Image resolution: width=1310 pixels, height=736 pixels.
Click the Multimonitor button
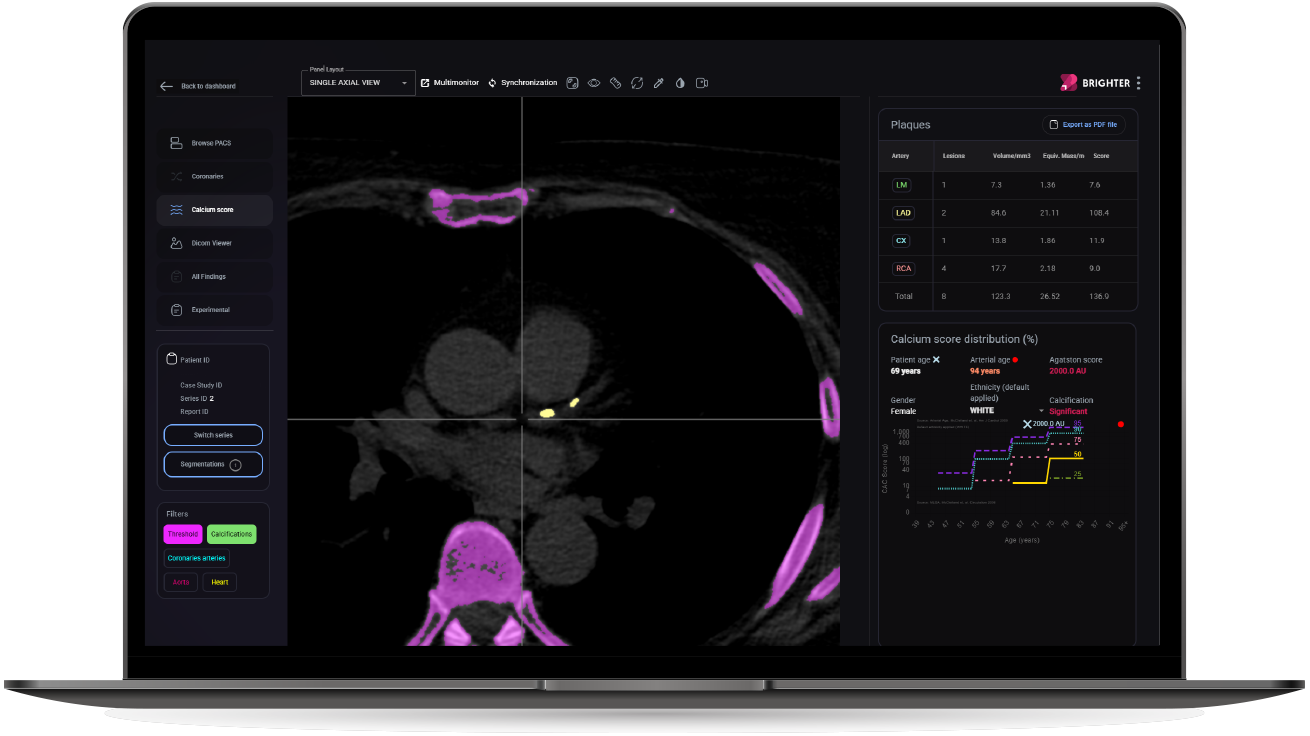450,83
